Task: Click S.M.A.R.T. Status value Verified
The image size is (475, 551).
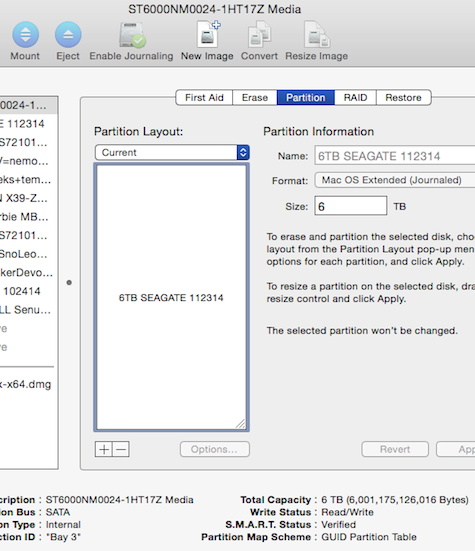Action: 338,525
